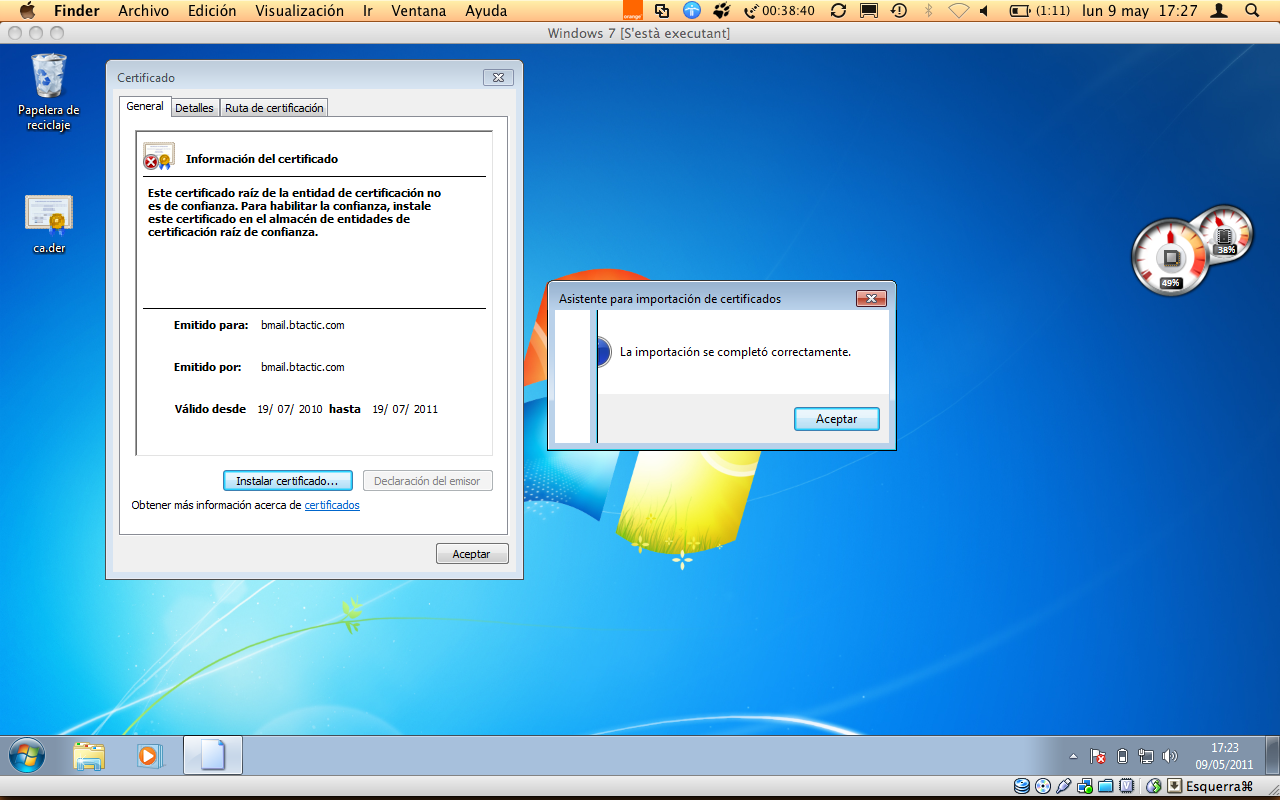Click the Bluetooth menu bar icon
The width and height of the screenshot is (1280, 800).
(928, 11)
